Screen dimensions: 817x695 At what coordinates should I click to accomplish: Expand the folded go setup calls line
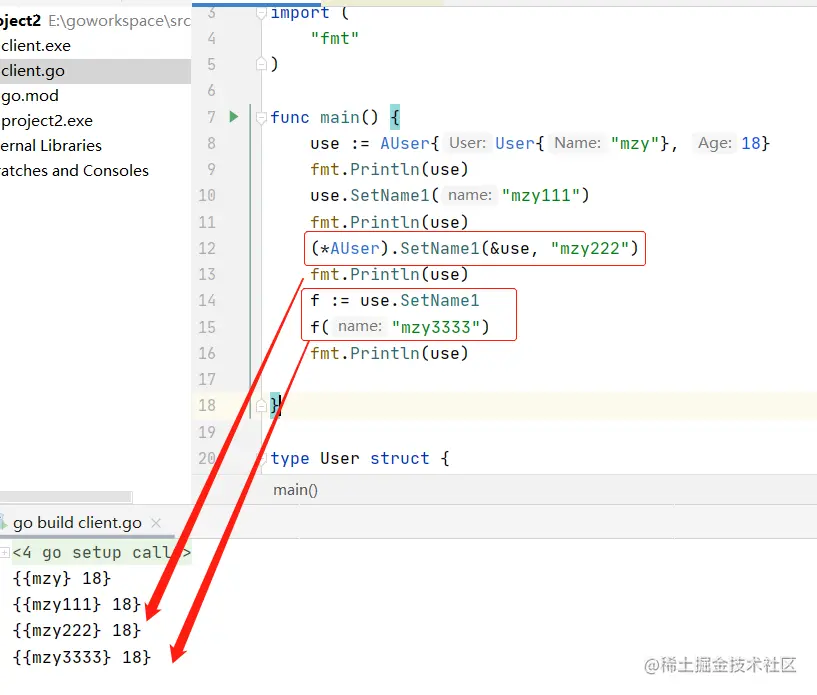(x=5, y=552)
